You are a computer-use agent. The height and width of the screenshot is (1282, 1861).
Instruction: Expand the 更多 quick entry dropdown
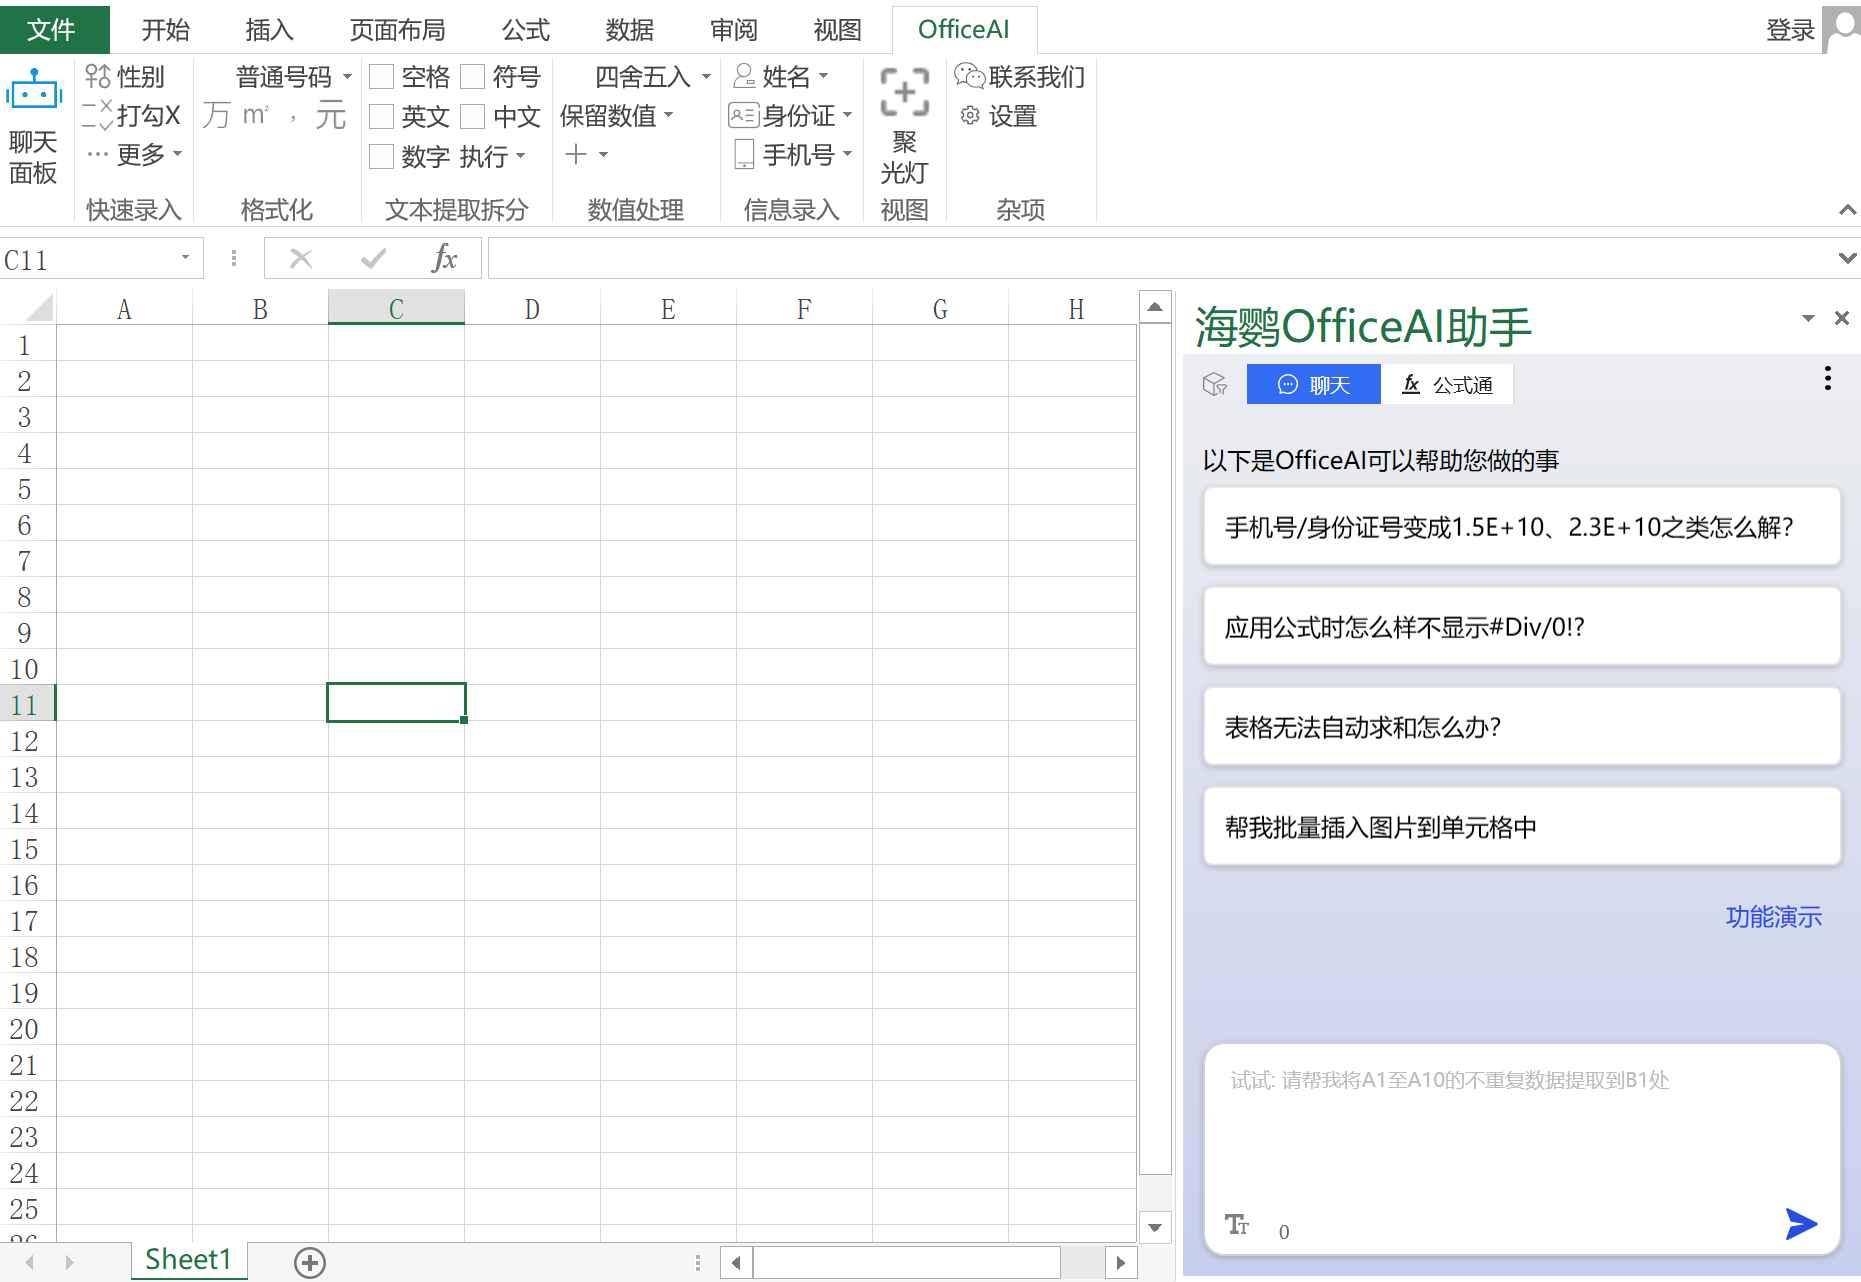[x=178, y=154]
